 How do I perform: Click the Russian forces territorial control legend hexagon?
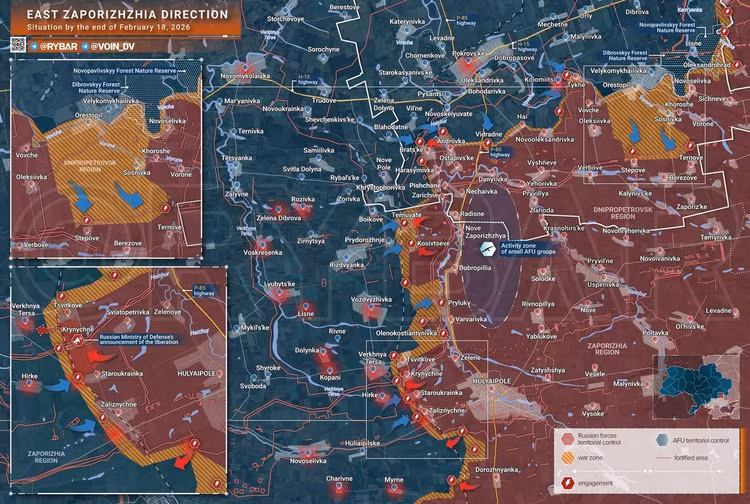click(568, 440)
